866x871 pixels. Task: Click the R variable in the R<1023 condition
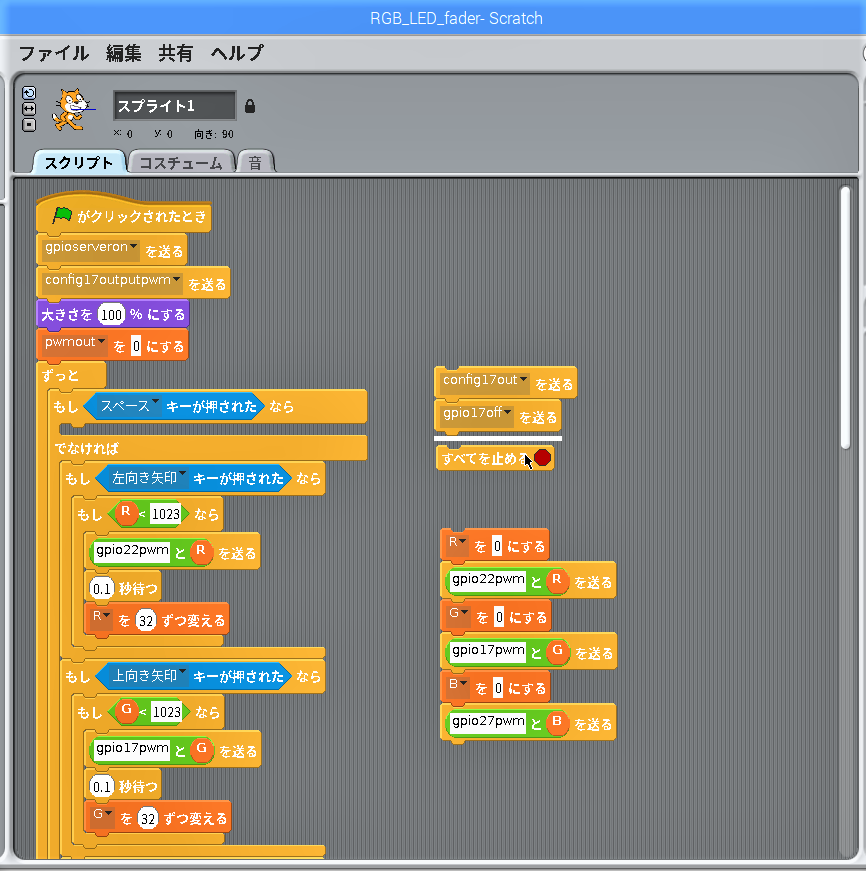tap(126, 512)
